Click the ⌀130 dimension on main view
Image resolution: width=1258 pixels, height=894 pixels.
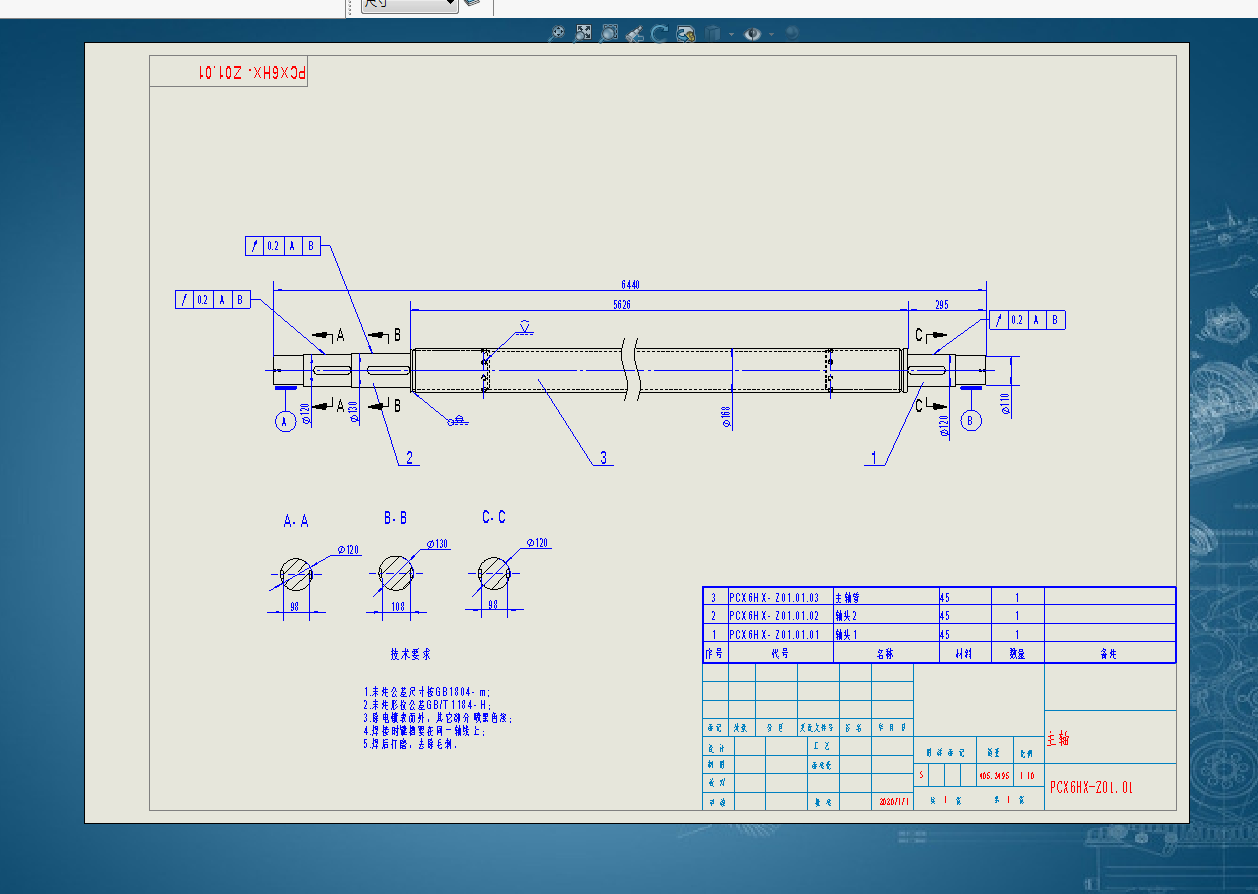point(355,413)
